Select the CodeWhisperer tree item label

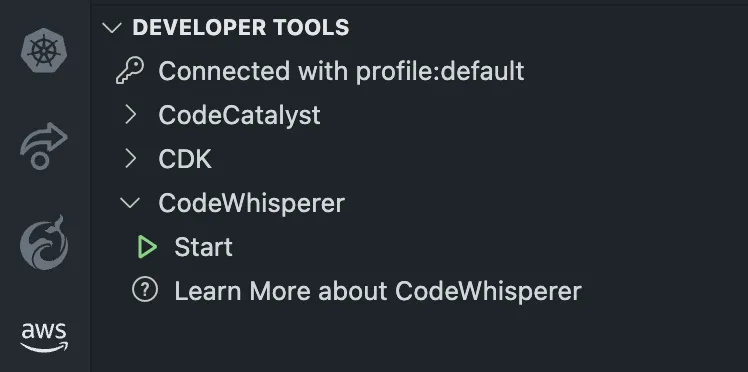pos(251,203)
